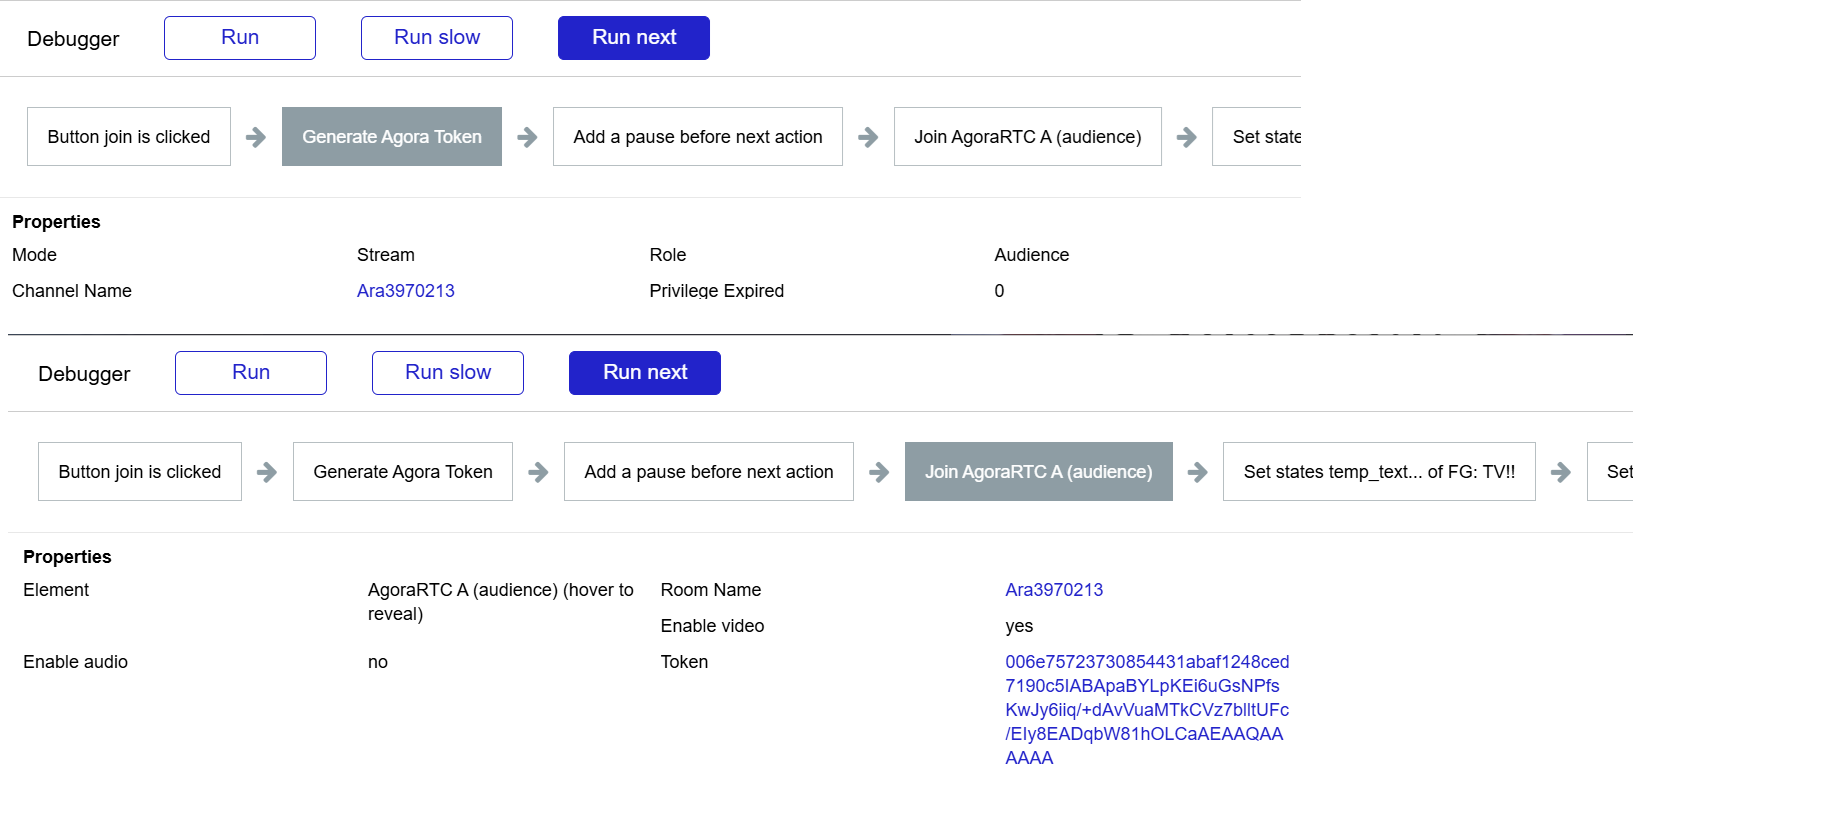Select top Add a pause before next action step

click(x=698, y=137)
